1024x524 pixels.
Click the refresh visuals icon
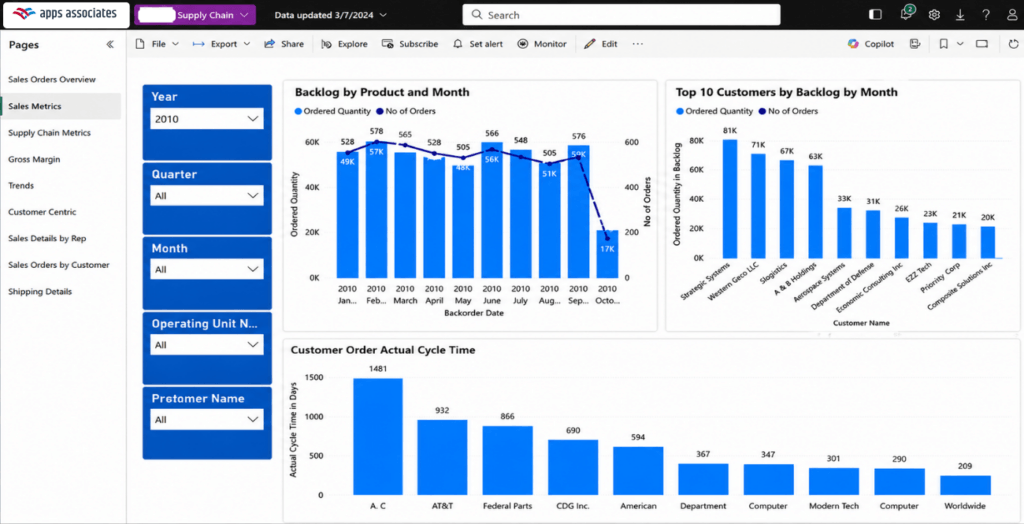pyautogui.click(x=1014, y=44)
